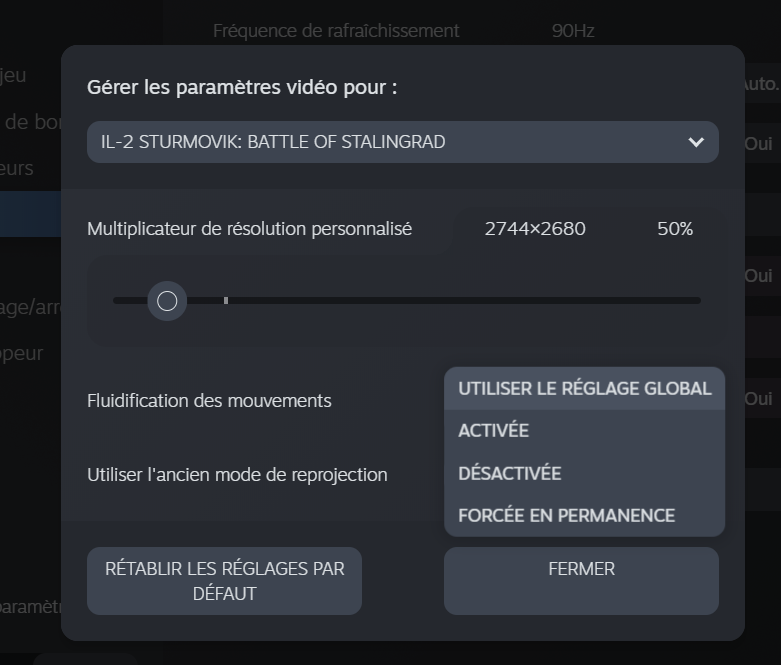Click the 90Hz refresh rate value

tap(573, 31)
